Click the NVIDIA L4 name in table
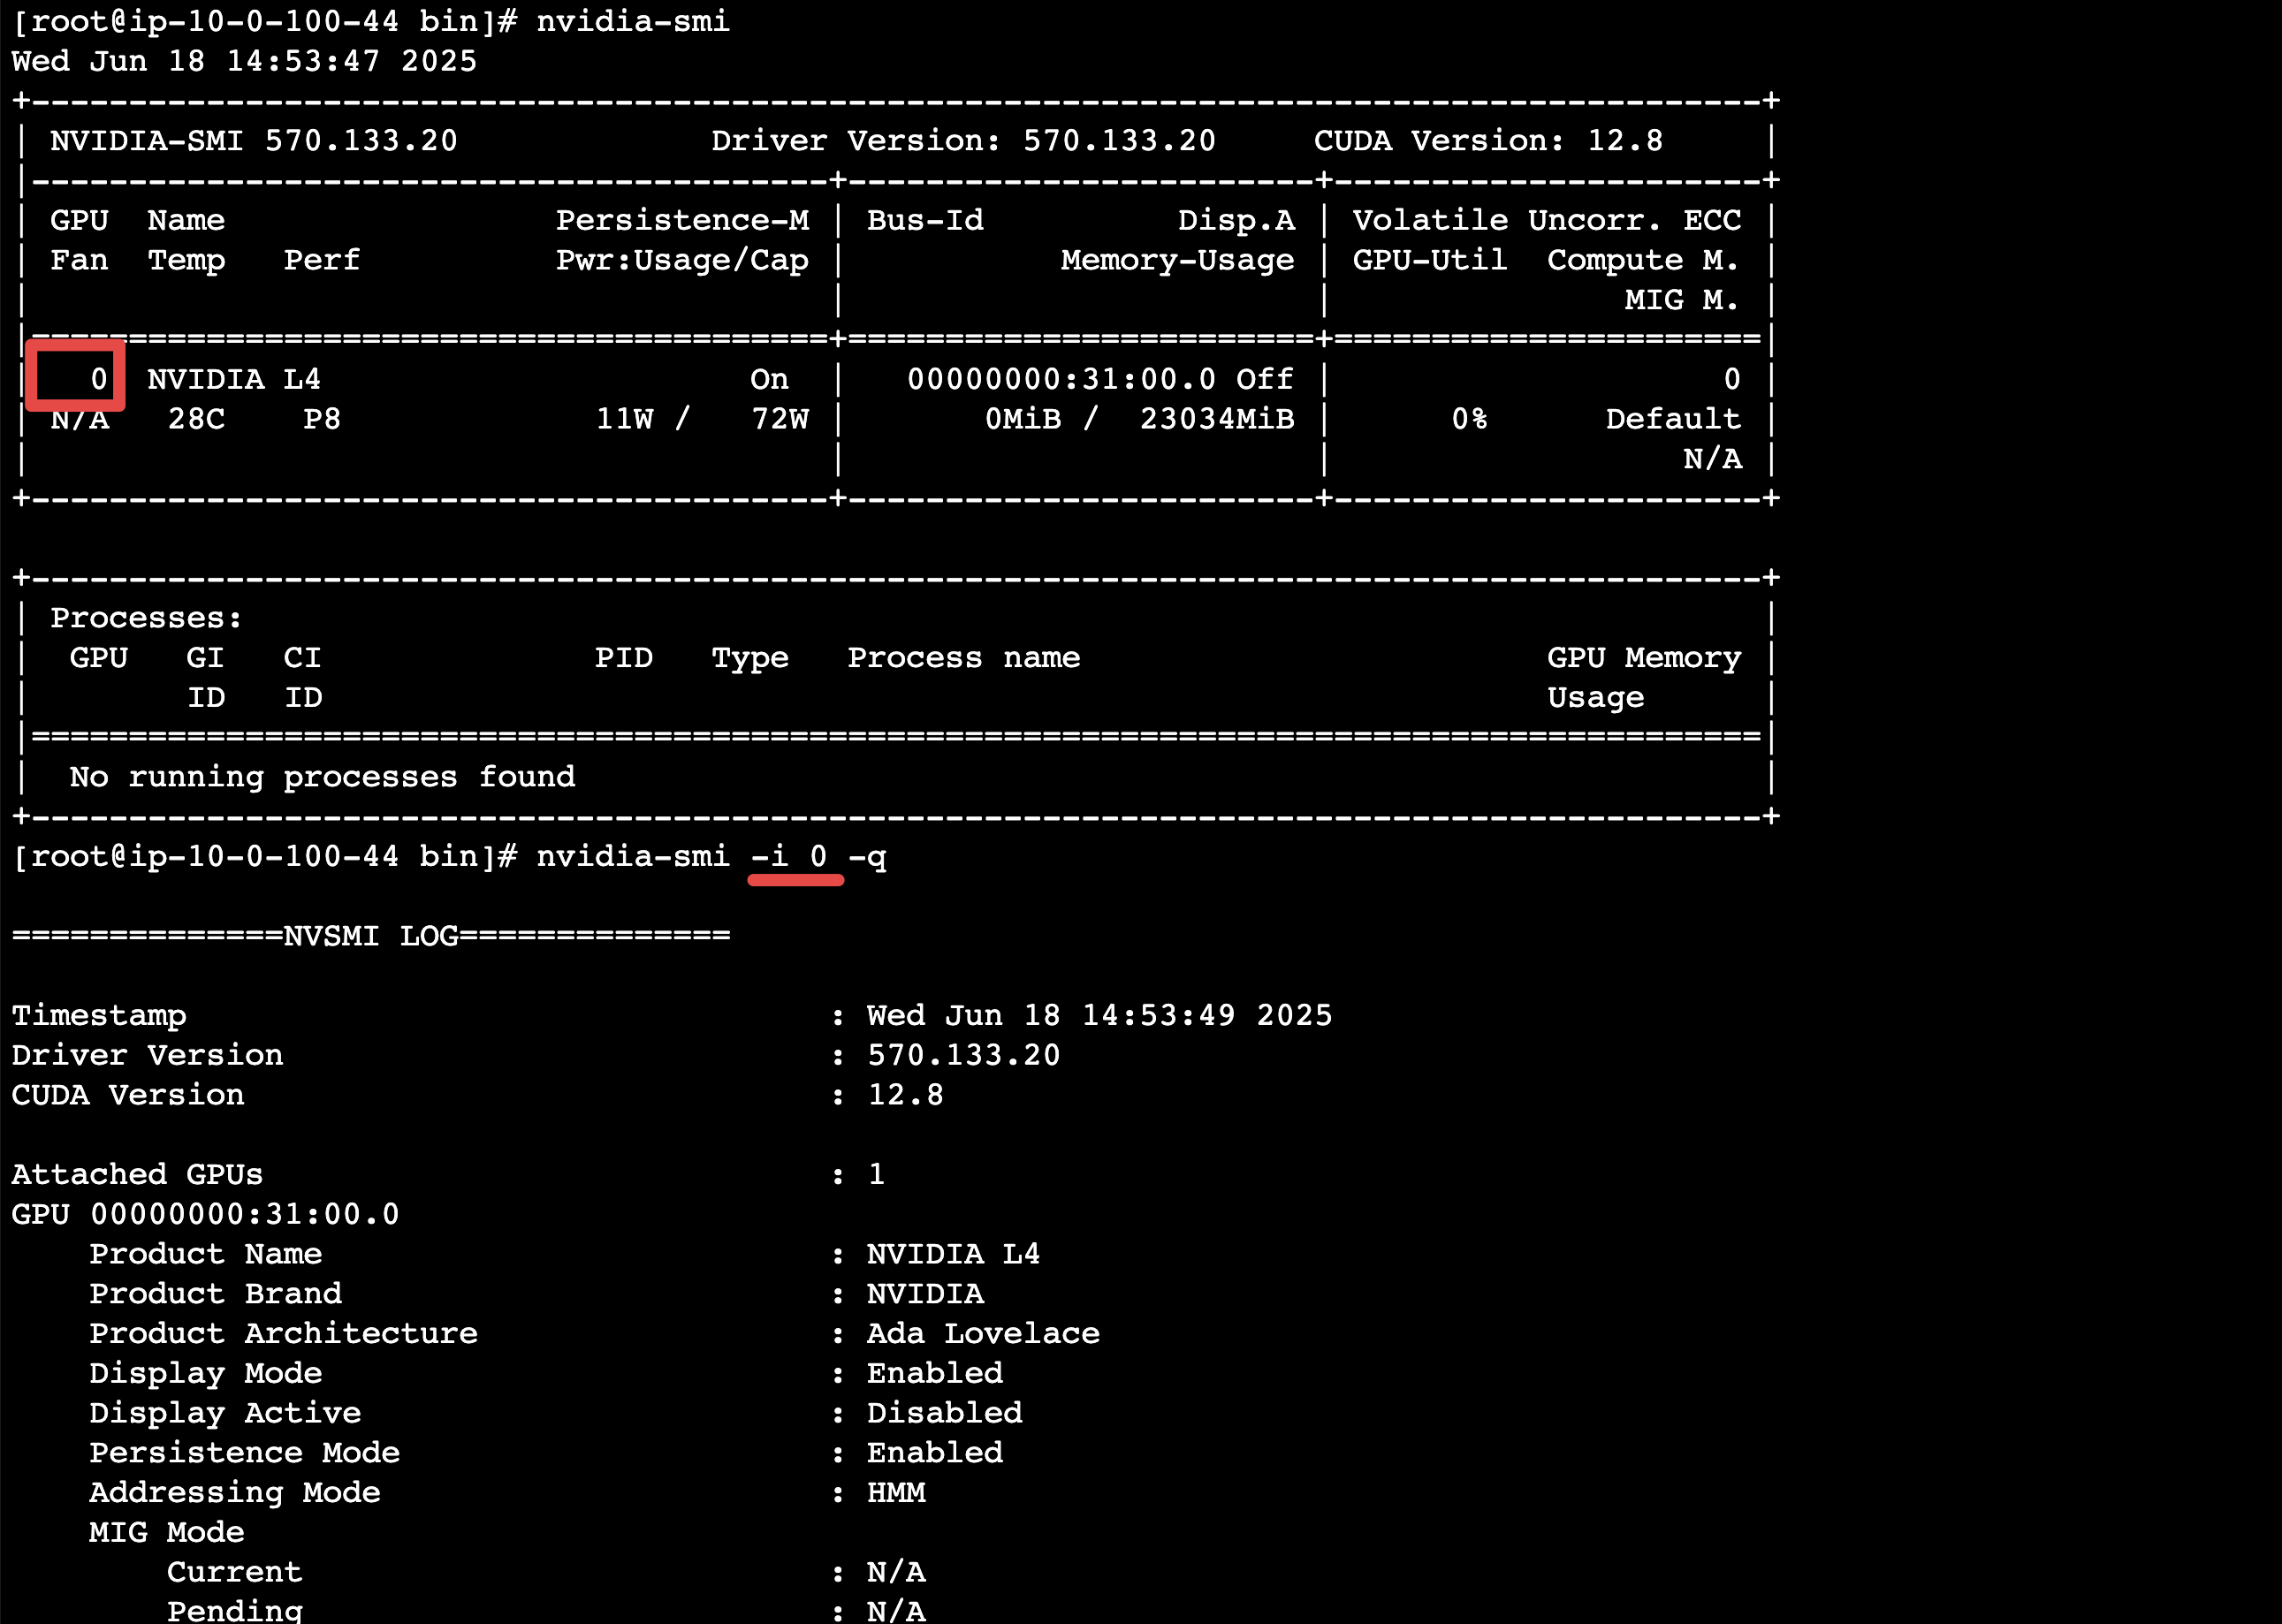Screen dimensions: 2282x1624 (234, 379)
